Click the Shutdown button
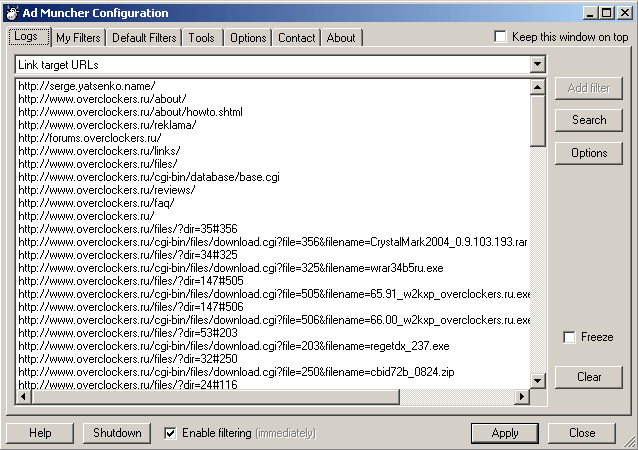This screenshot has width=638, height=450. point(117,433)
